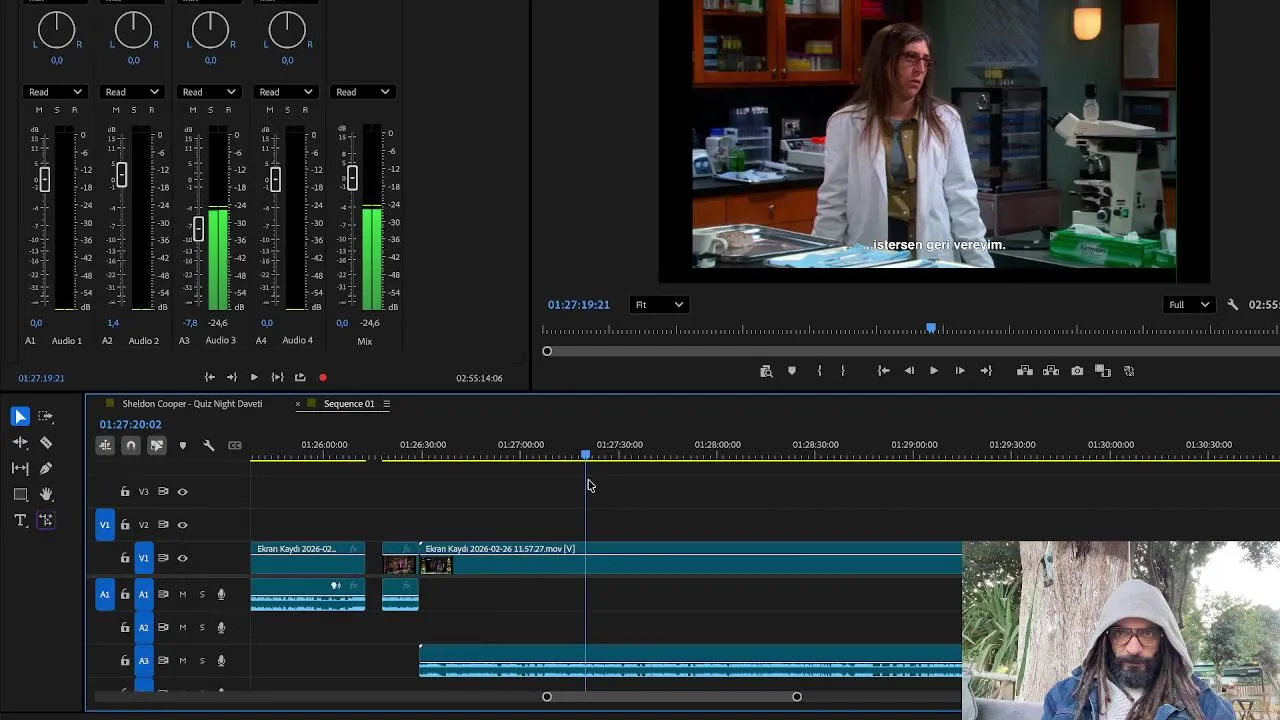Select the Rectangle tool

[x=20, y=494]
